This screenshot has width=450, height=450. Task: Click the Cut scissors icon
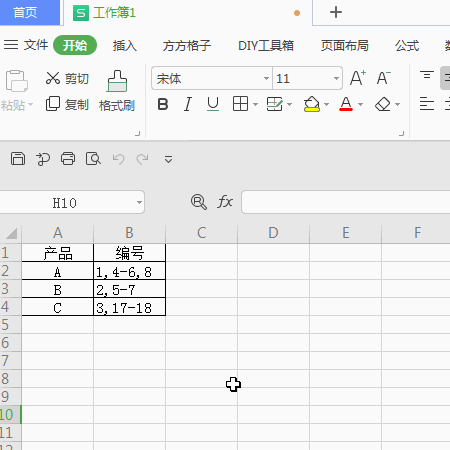tap(53, 78)
